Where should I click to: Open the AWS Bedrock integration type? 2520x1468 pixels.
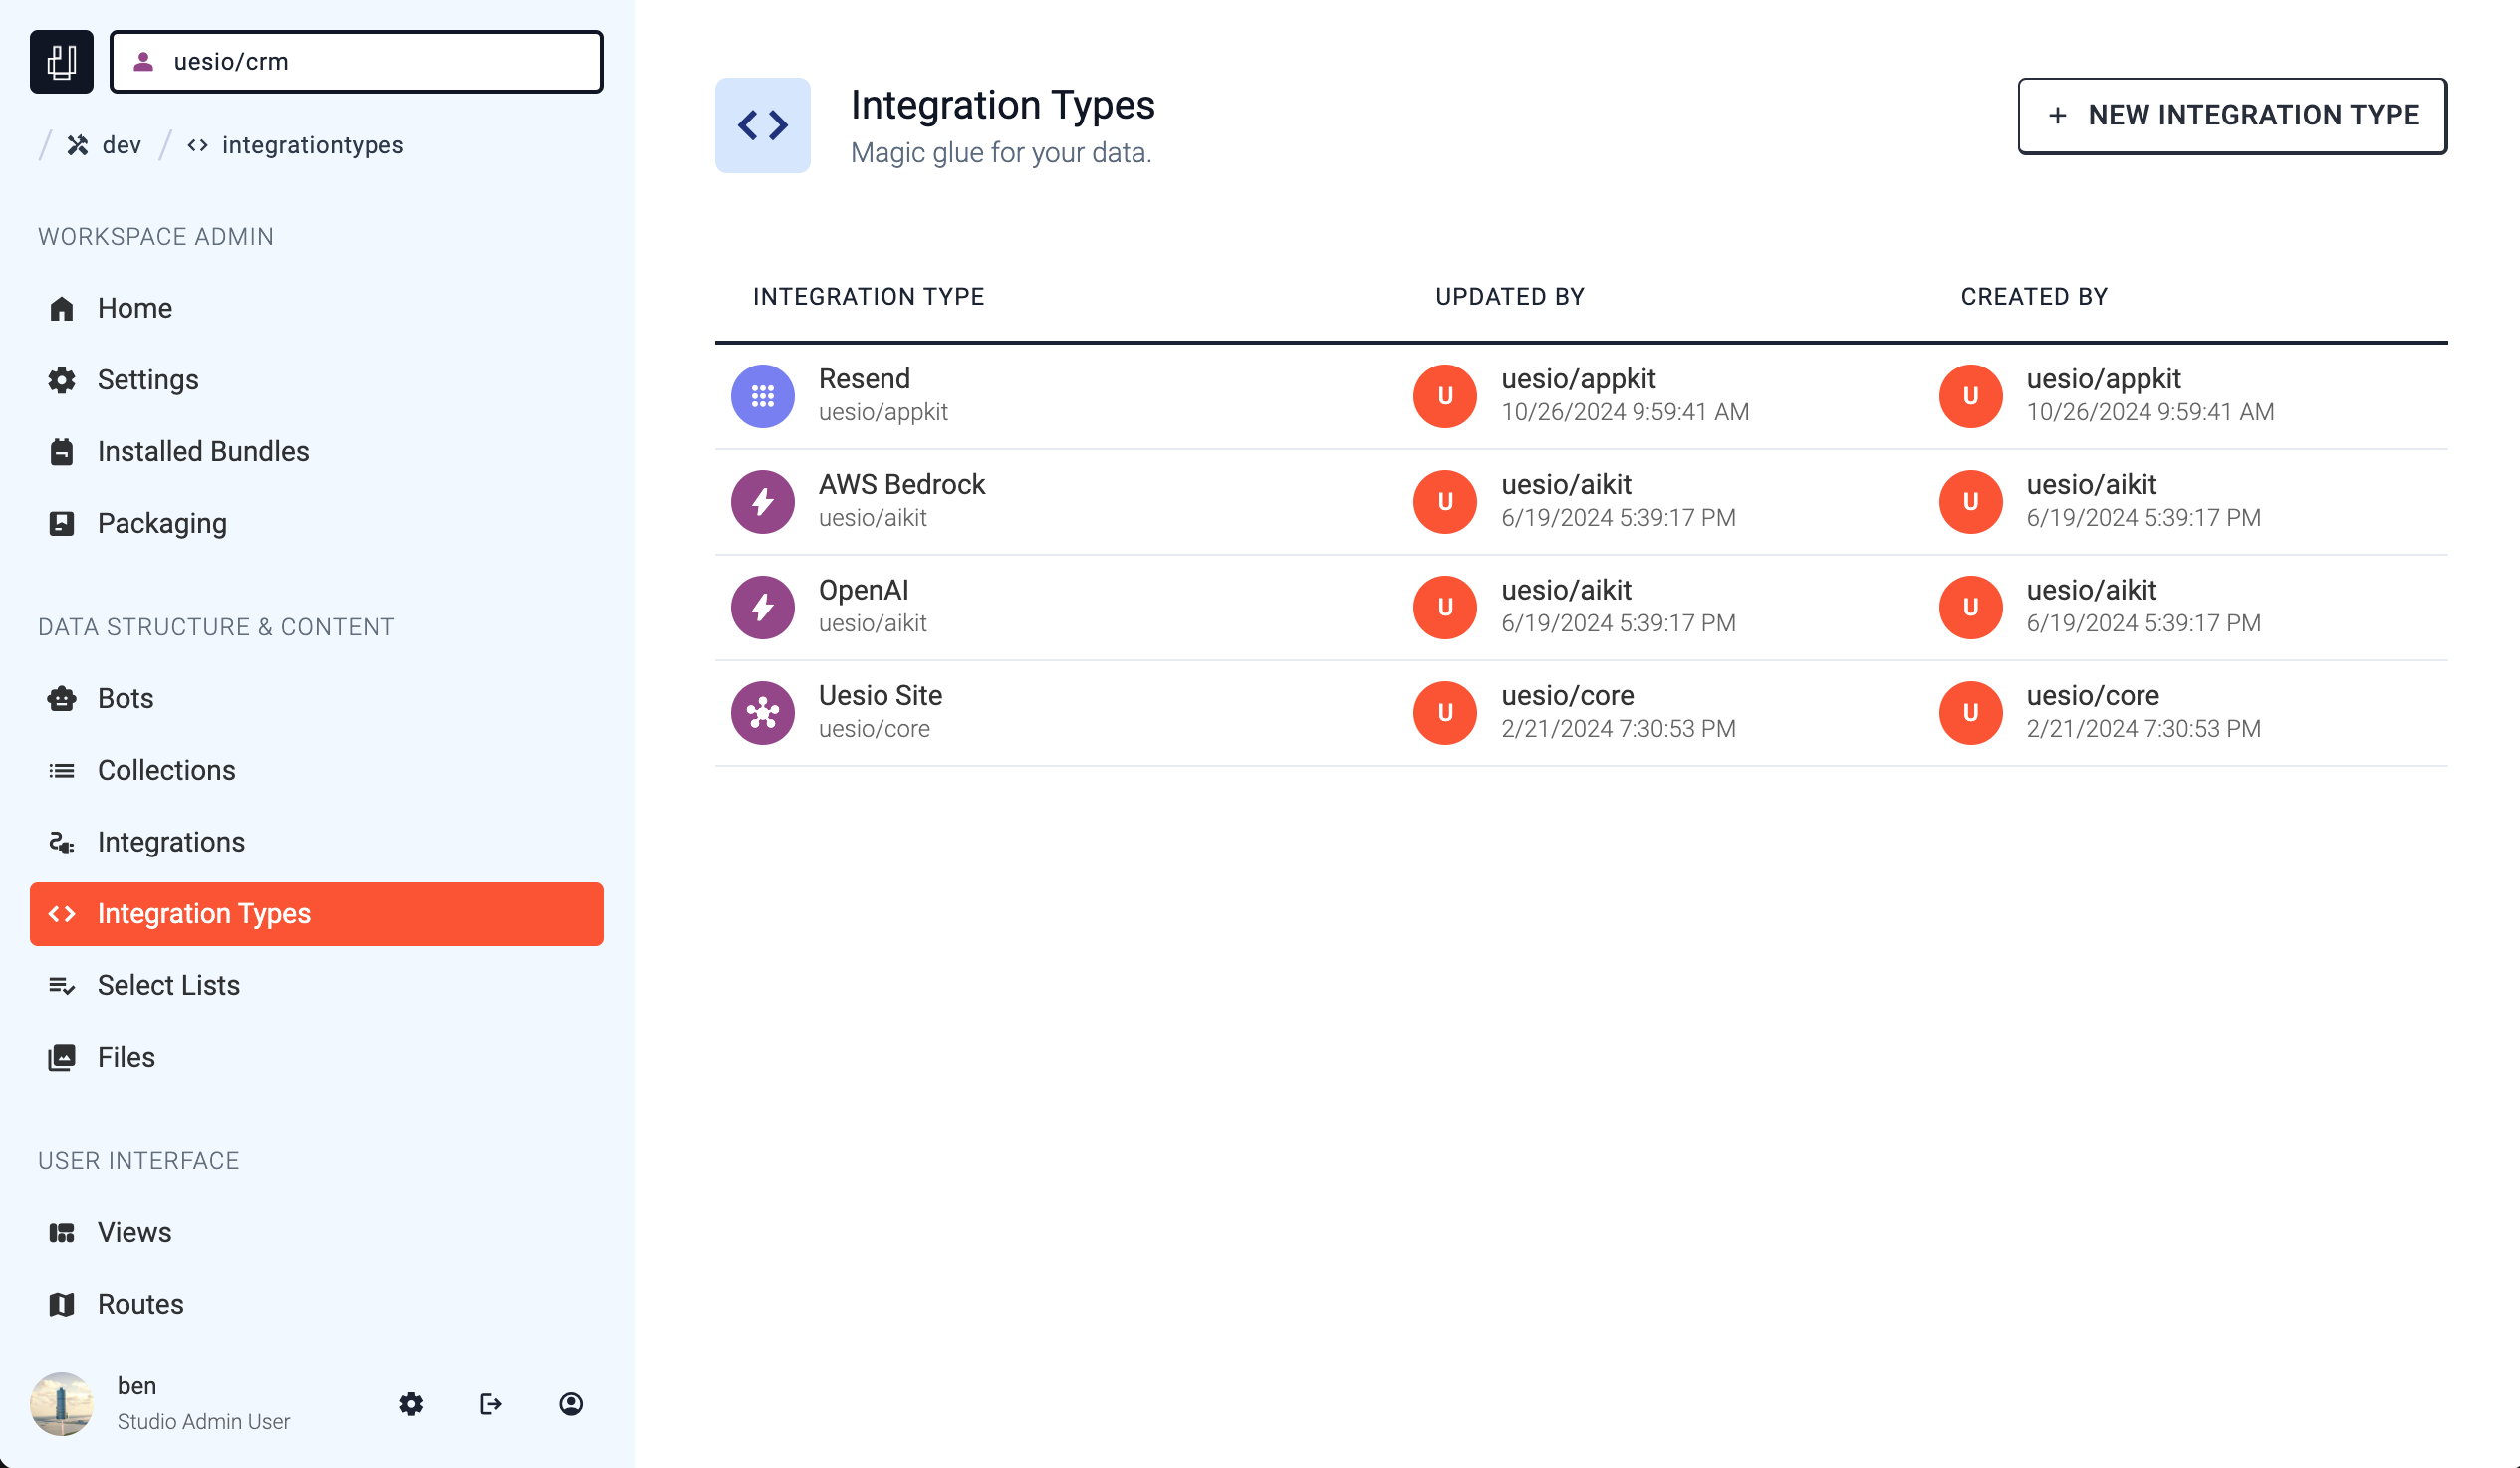coord(1580,501)
